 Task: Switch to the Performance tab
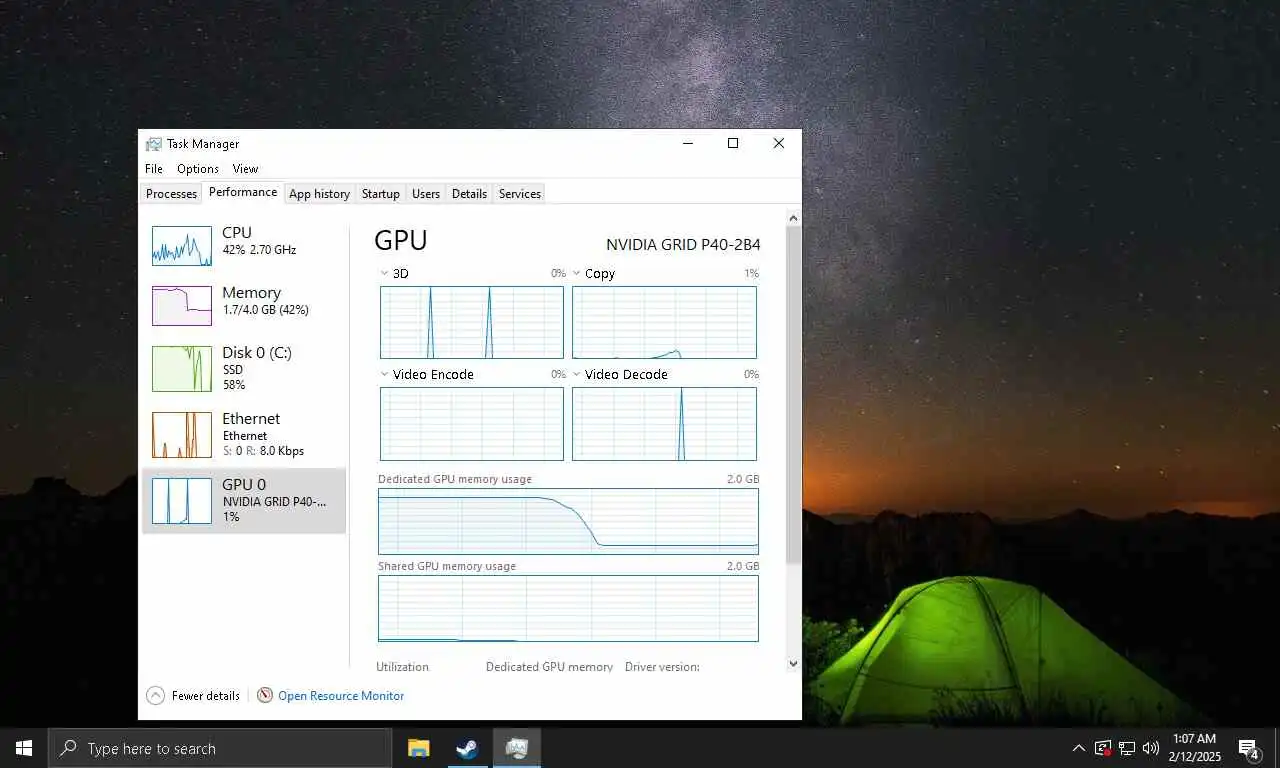pyautogui.click(x=243, y=192)
